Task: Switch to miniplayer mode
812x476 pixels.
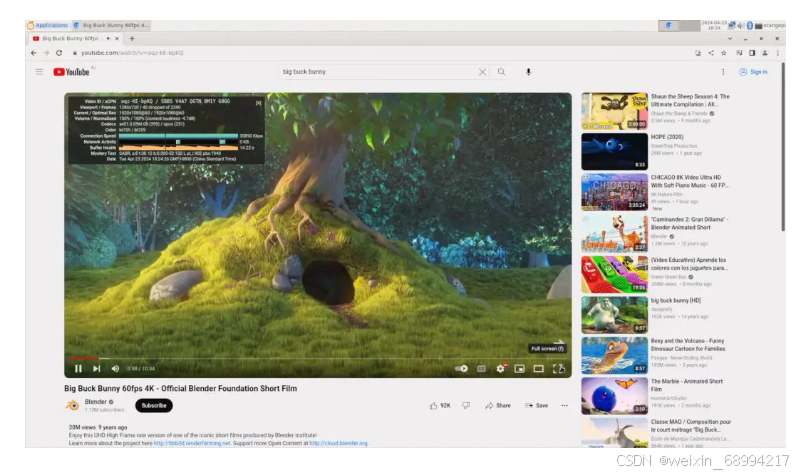Action: click(x=519, y=369)
